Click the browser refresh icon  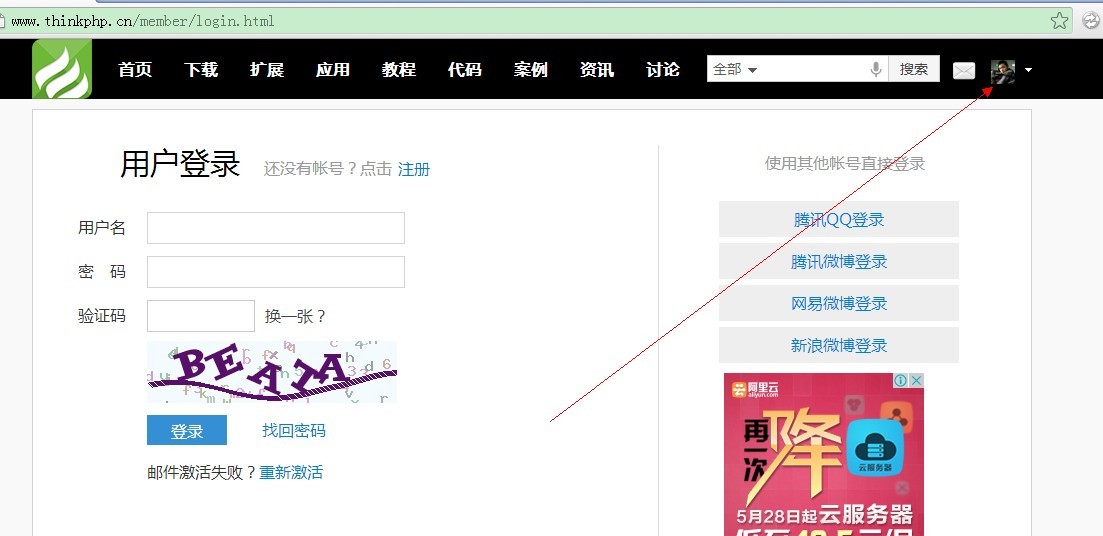[x=1090, y=20]
